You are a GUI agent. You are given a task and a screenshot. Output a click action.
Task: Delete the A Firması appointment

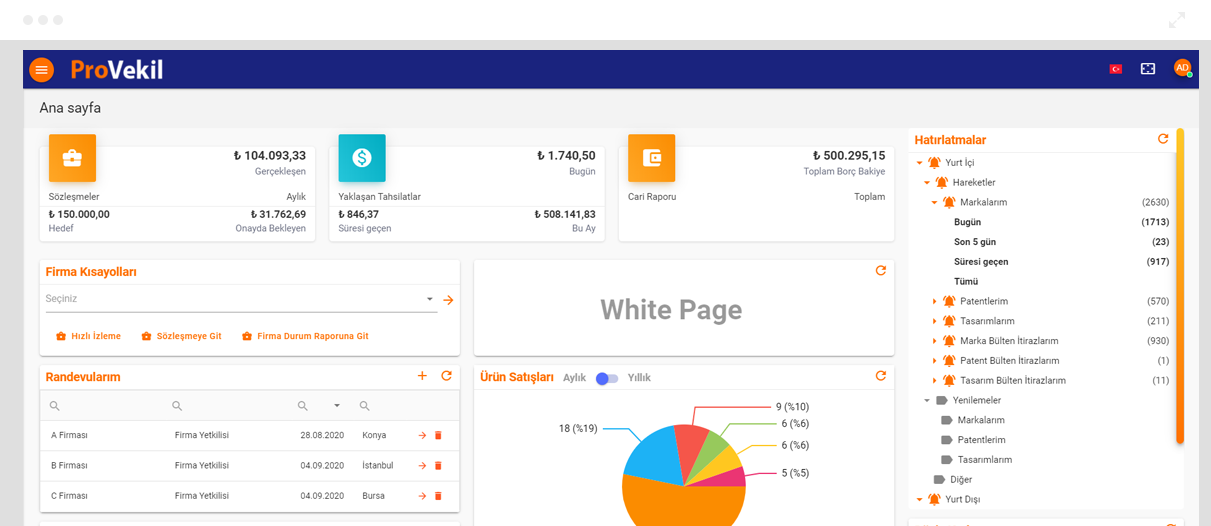pyautogui.click(x=438, y=436)
